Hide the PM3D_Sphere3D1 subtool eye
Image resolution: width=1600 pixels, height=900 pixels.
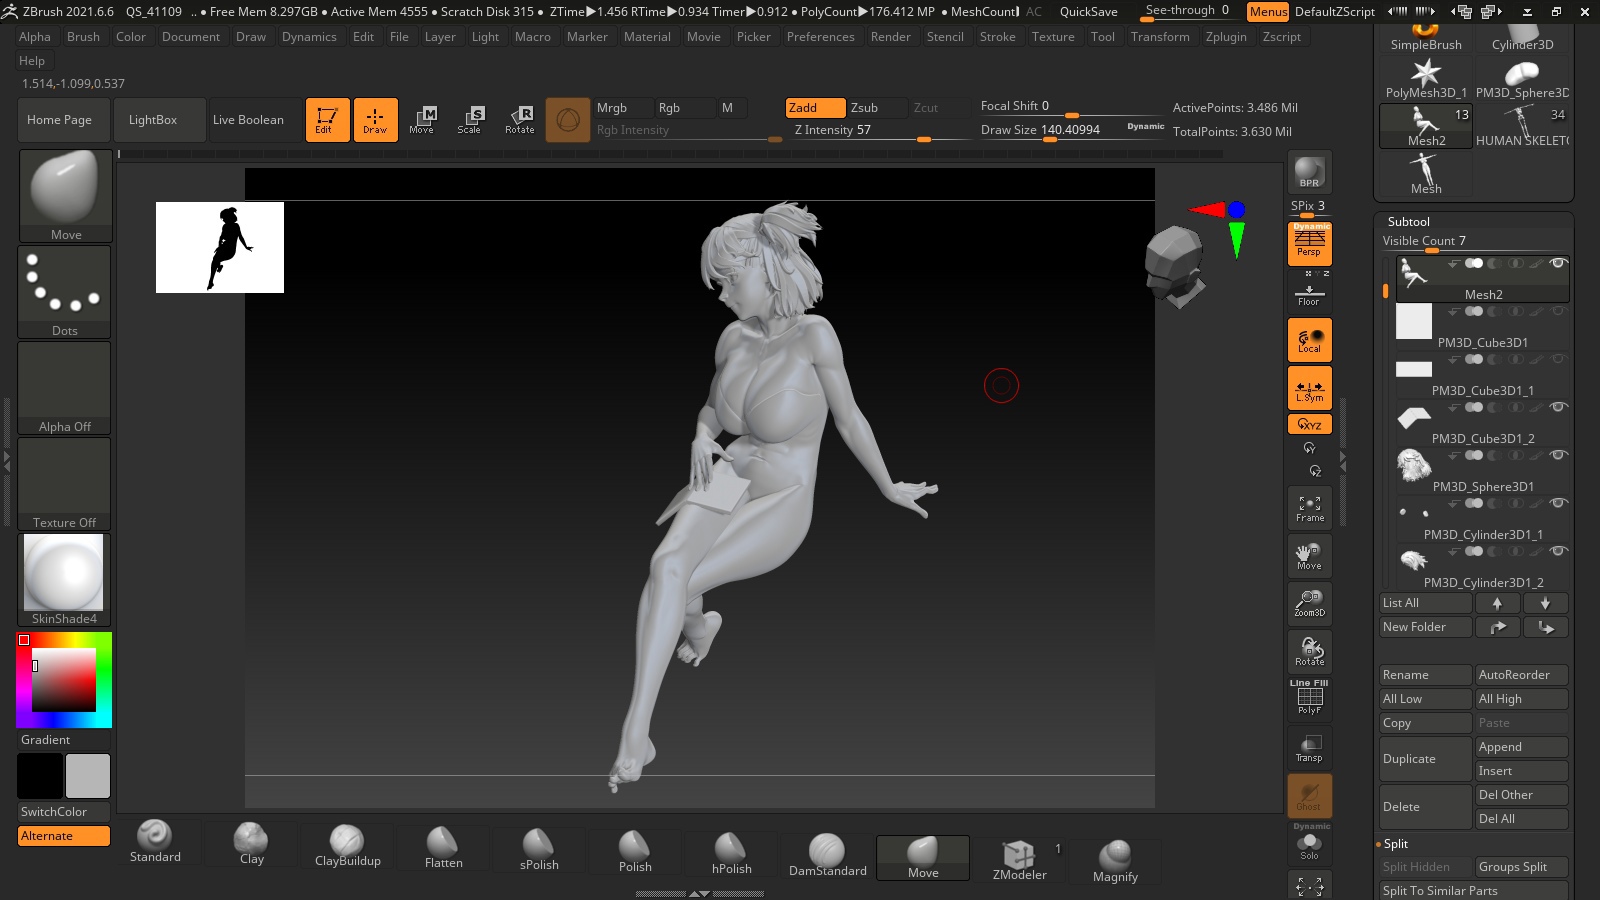(1558, 455)
